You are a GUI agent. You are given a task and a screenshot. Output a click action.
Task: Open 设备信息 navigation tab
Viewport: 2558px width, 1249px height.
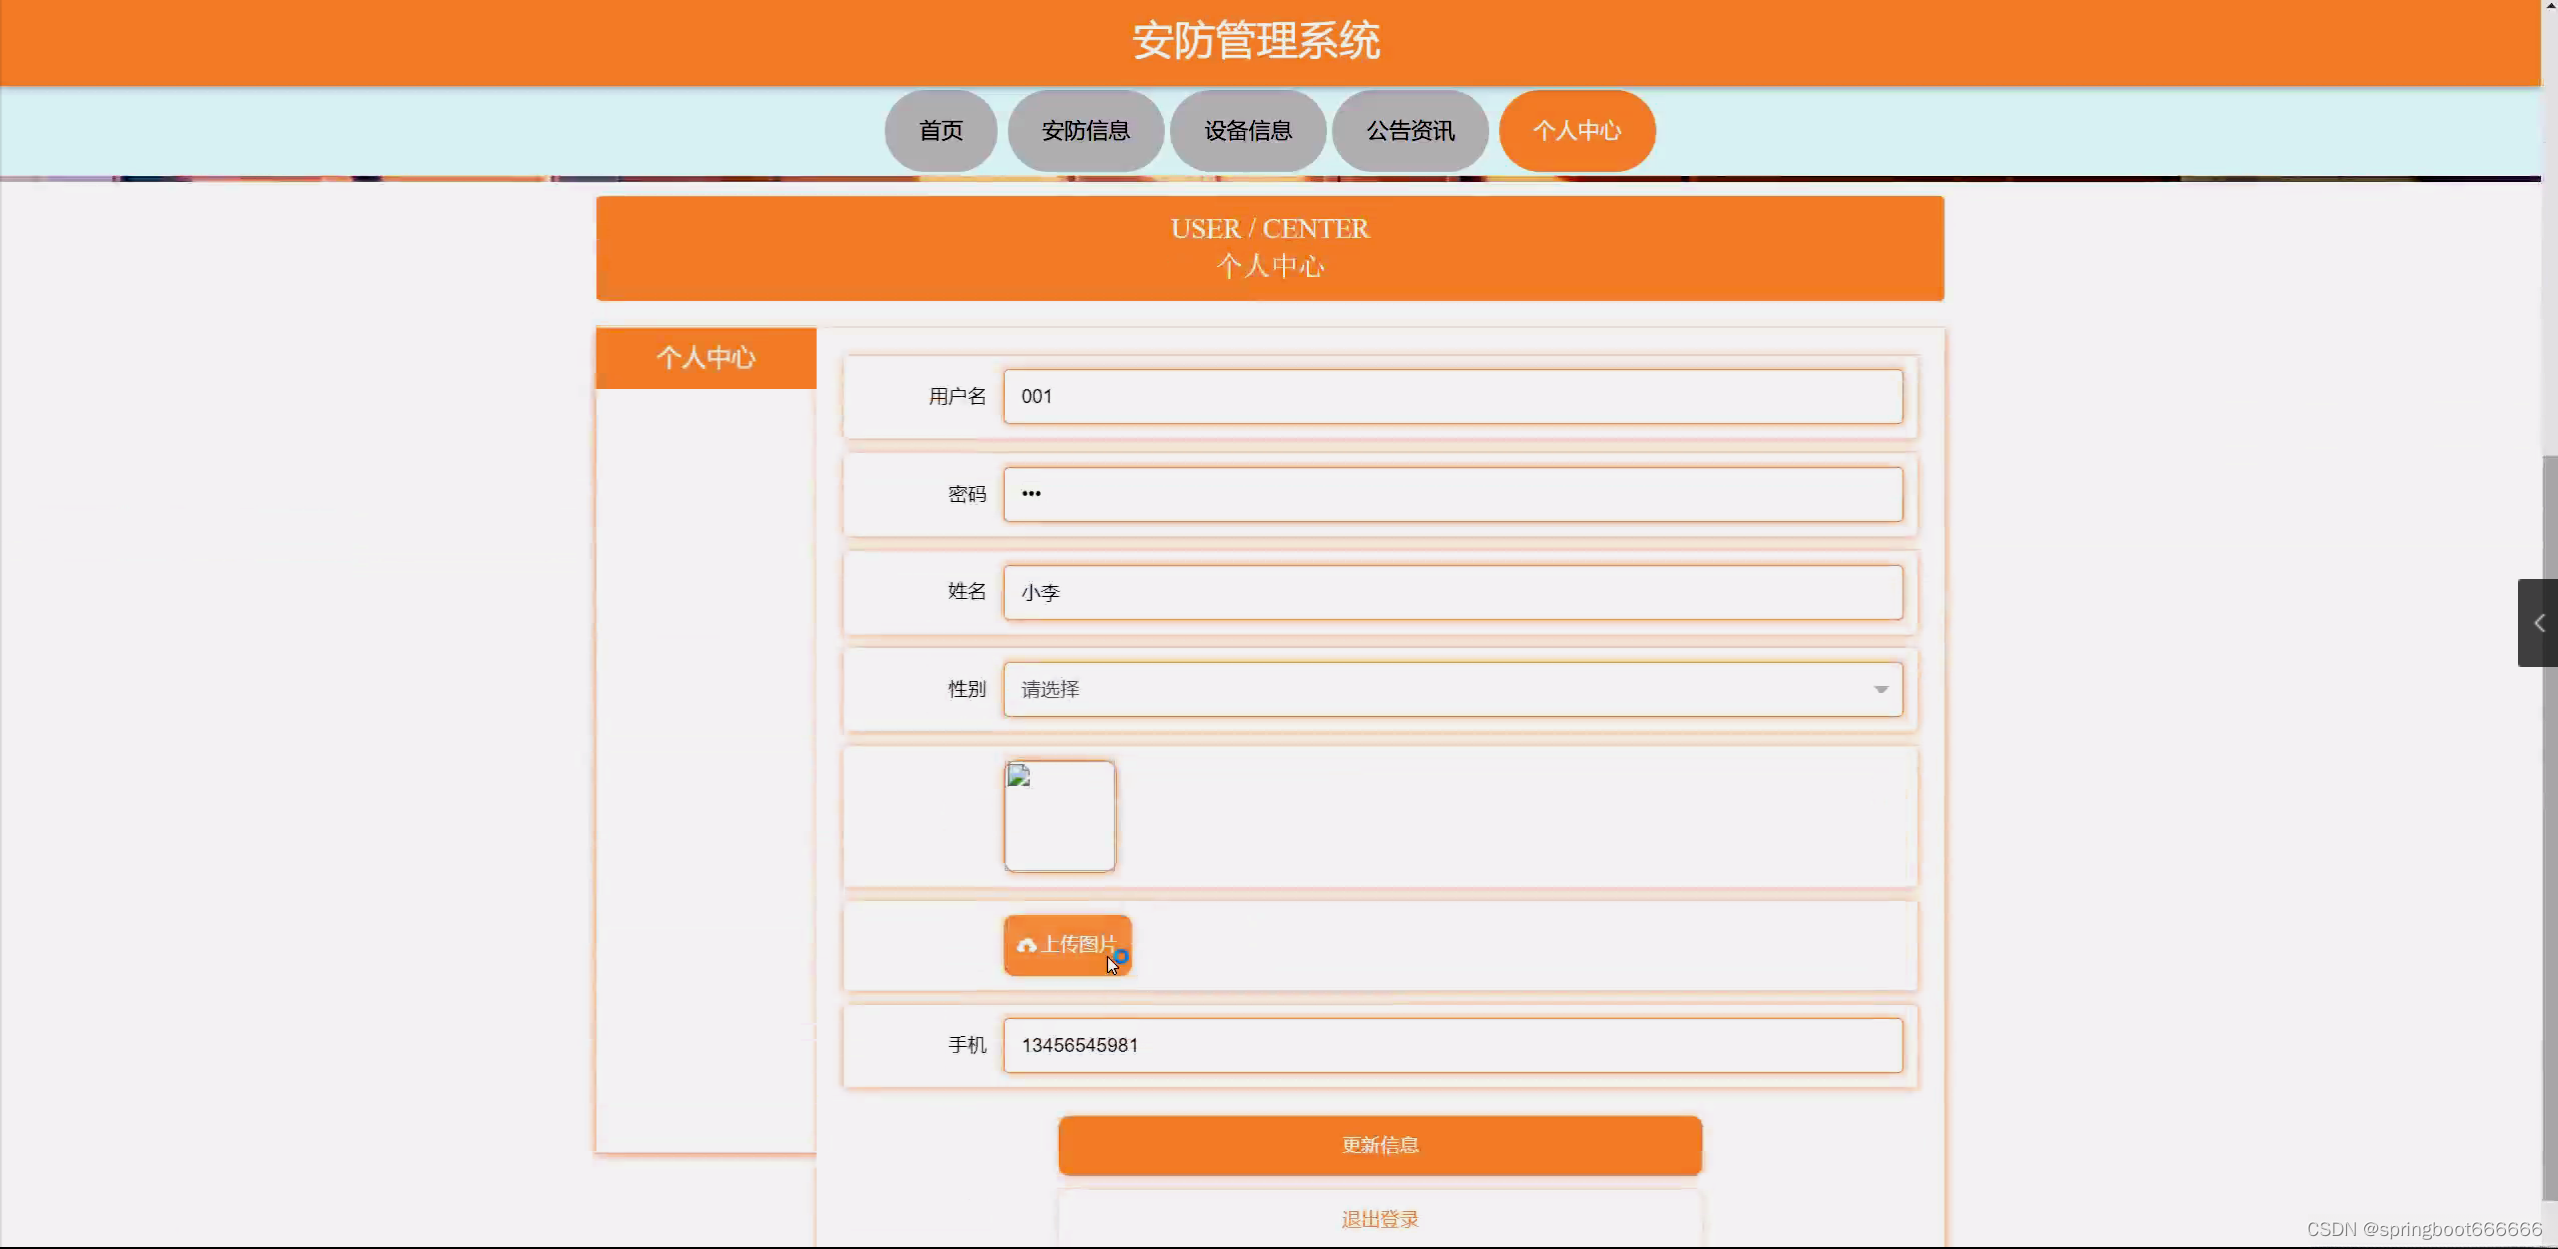pos(1247,131)
